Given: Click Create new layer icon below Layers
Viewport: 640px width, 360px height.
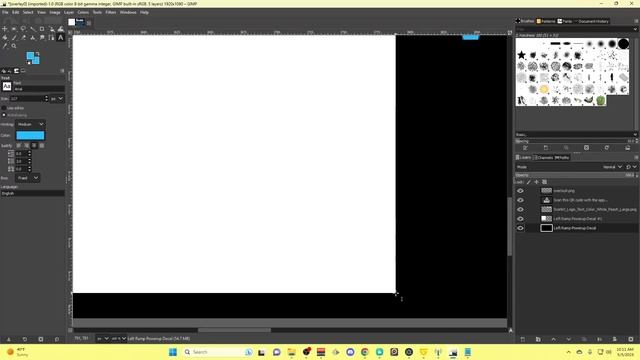Looking at the screenshot, I should pos(523,339).
